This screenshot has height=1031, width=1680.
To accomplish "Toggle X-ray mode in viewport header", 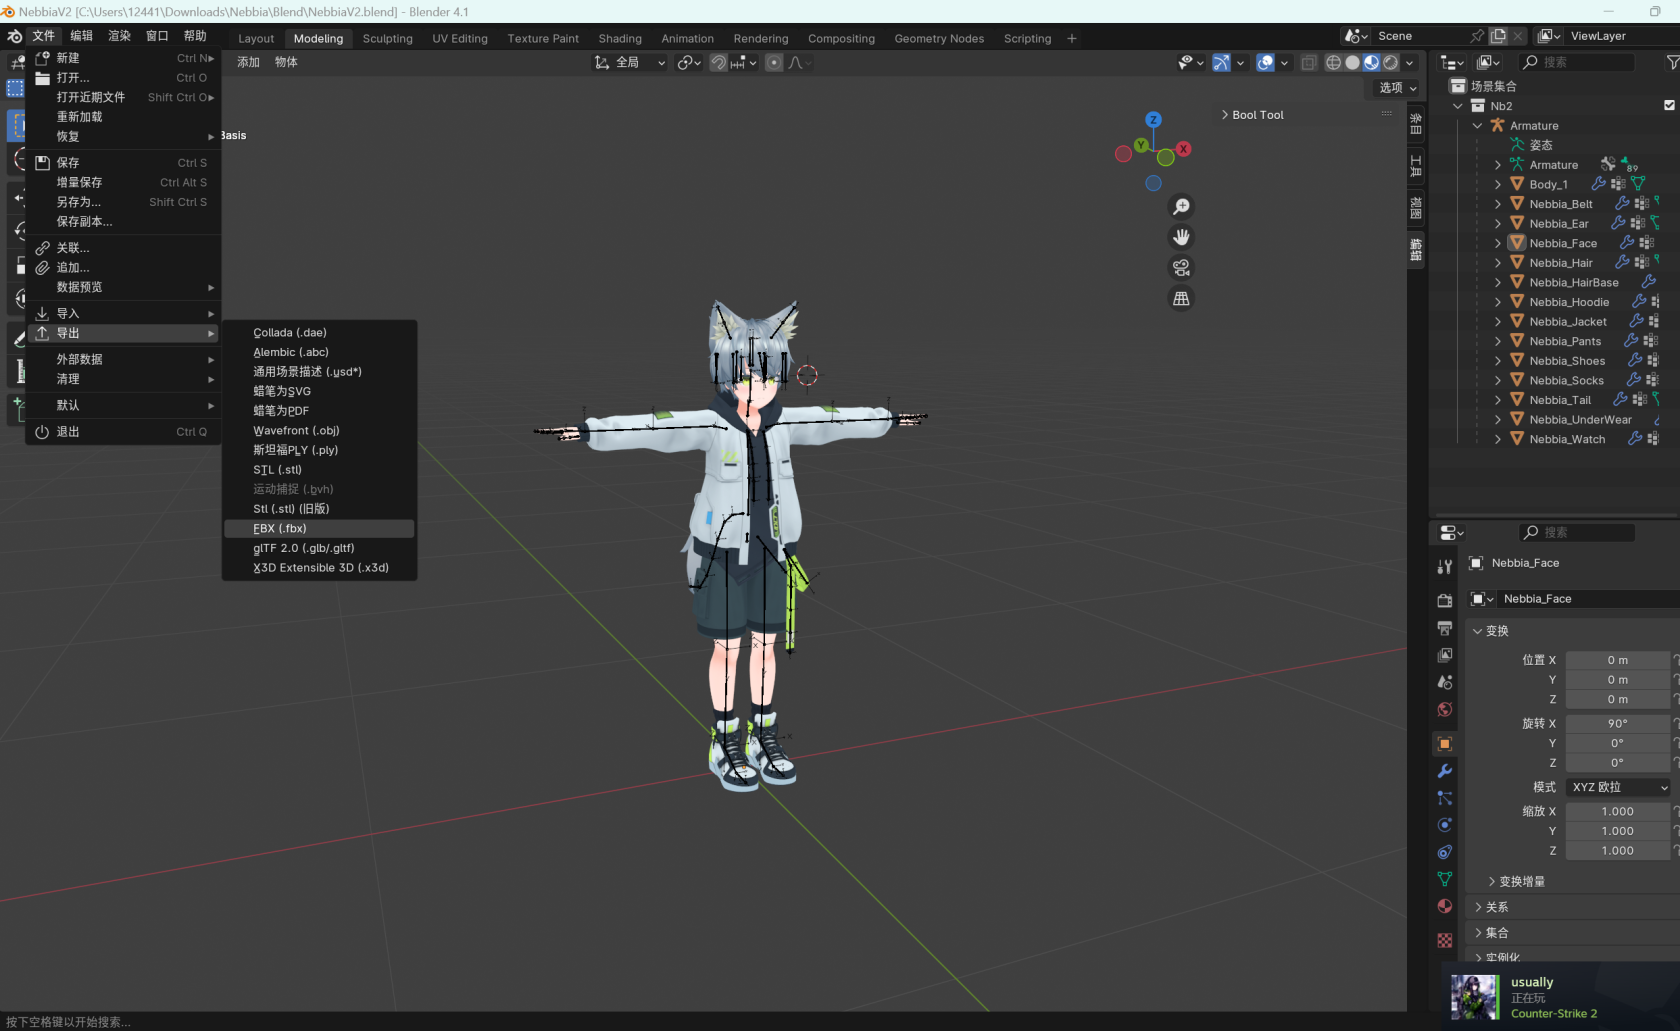I will click(x=1308, y=62).
